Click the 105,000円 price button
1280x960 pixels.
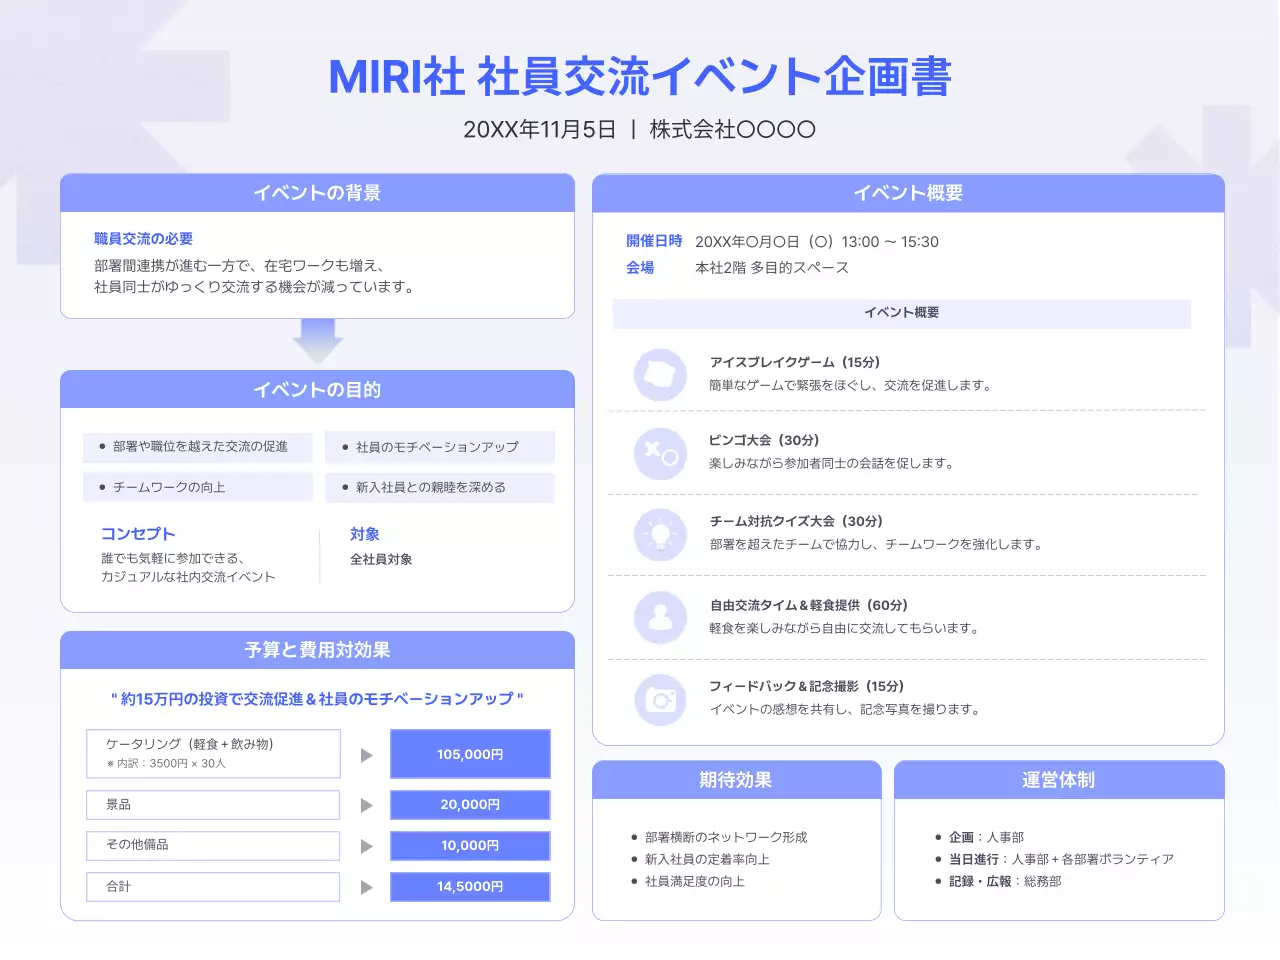[470, 754]
